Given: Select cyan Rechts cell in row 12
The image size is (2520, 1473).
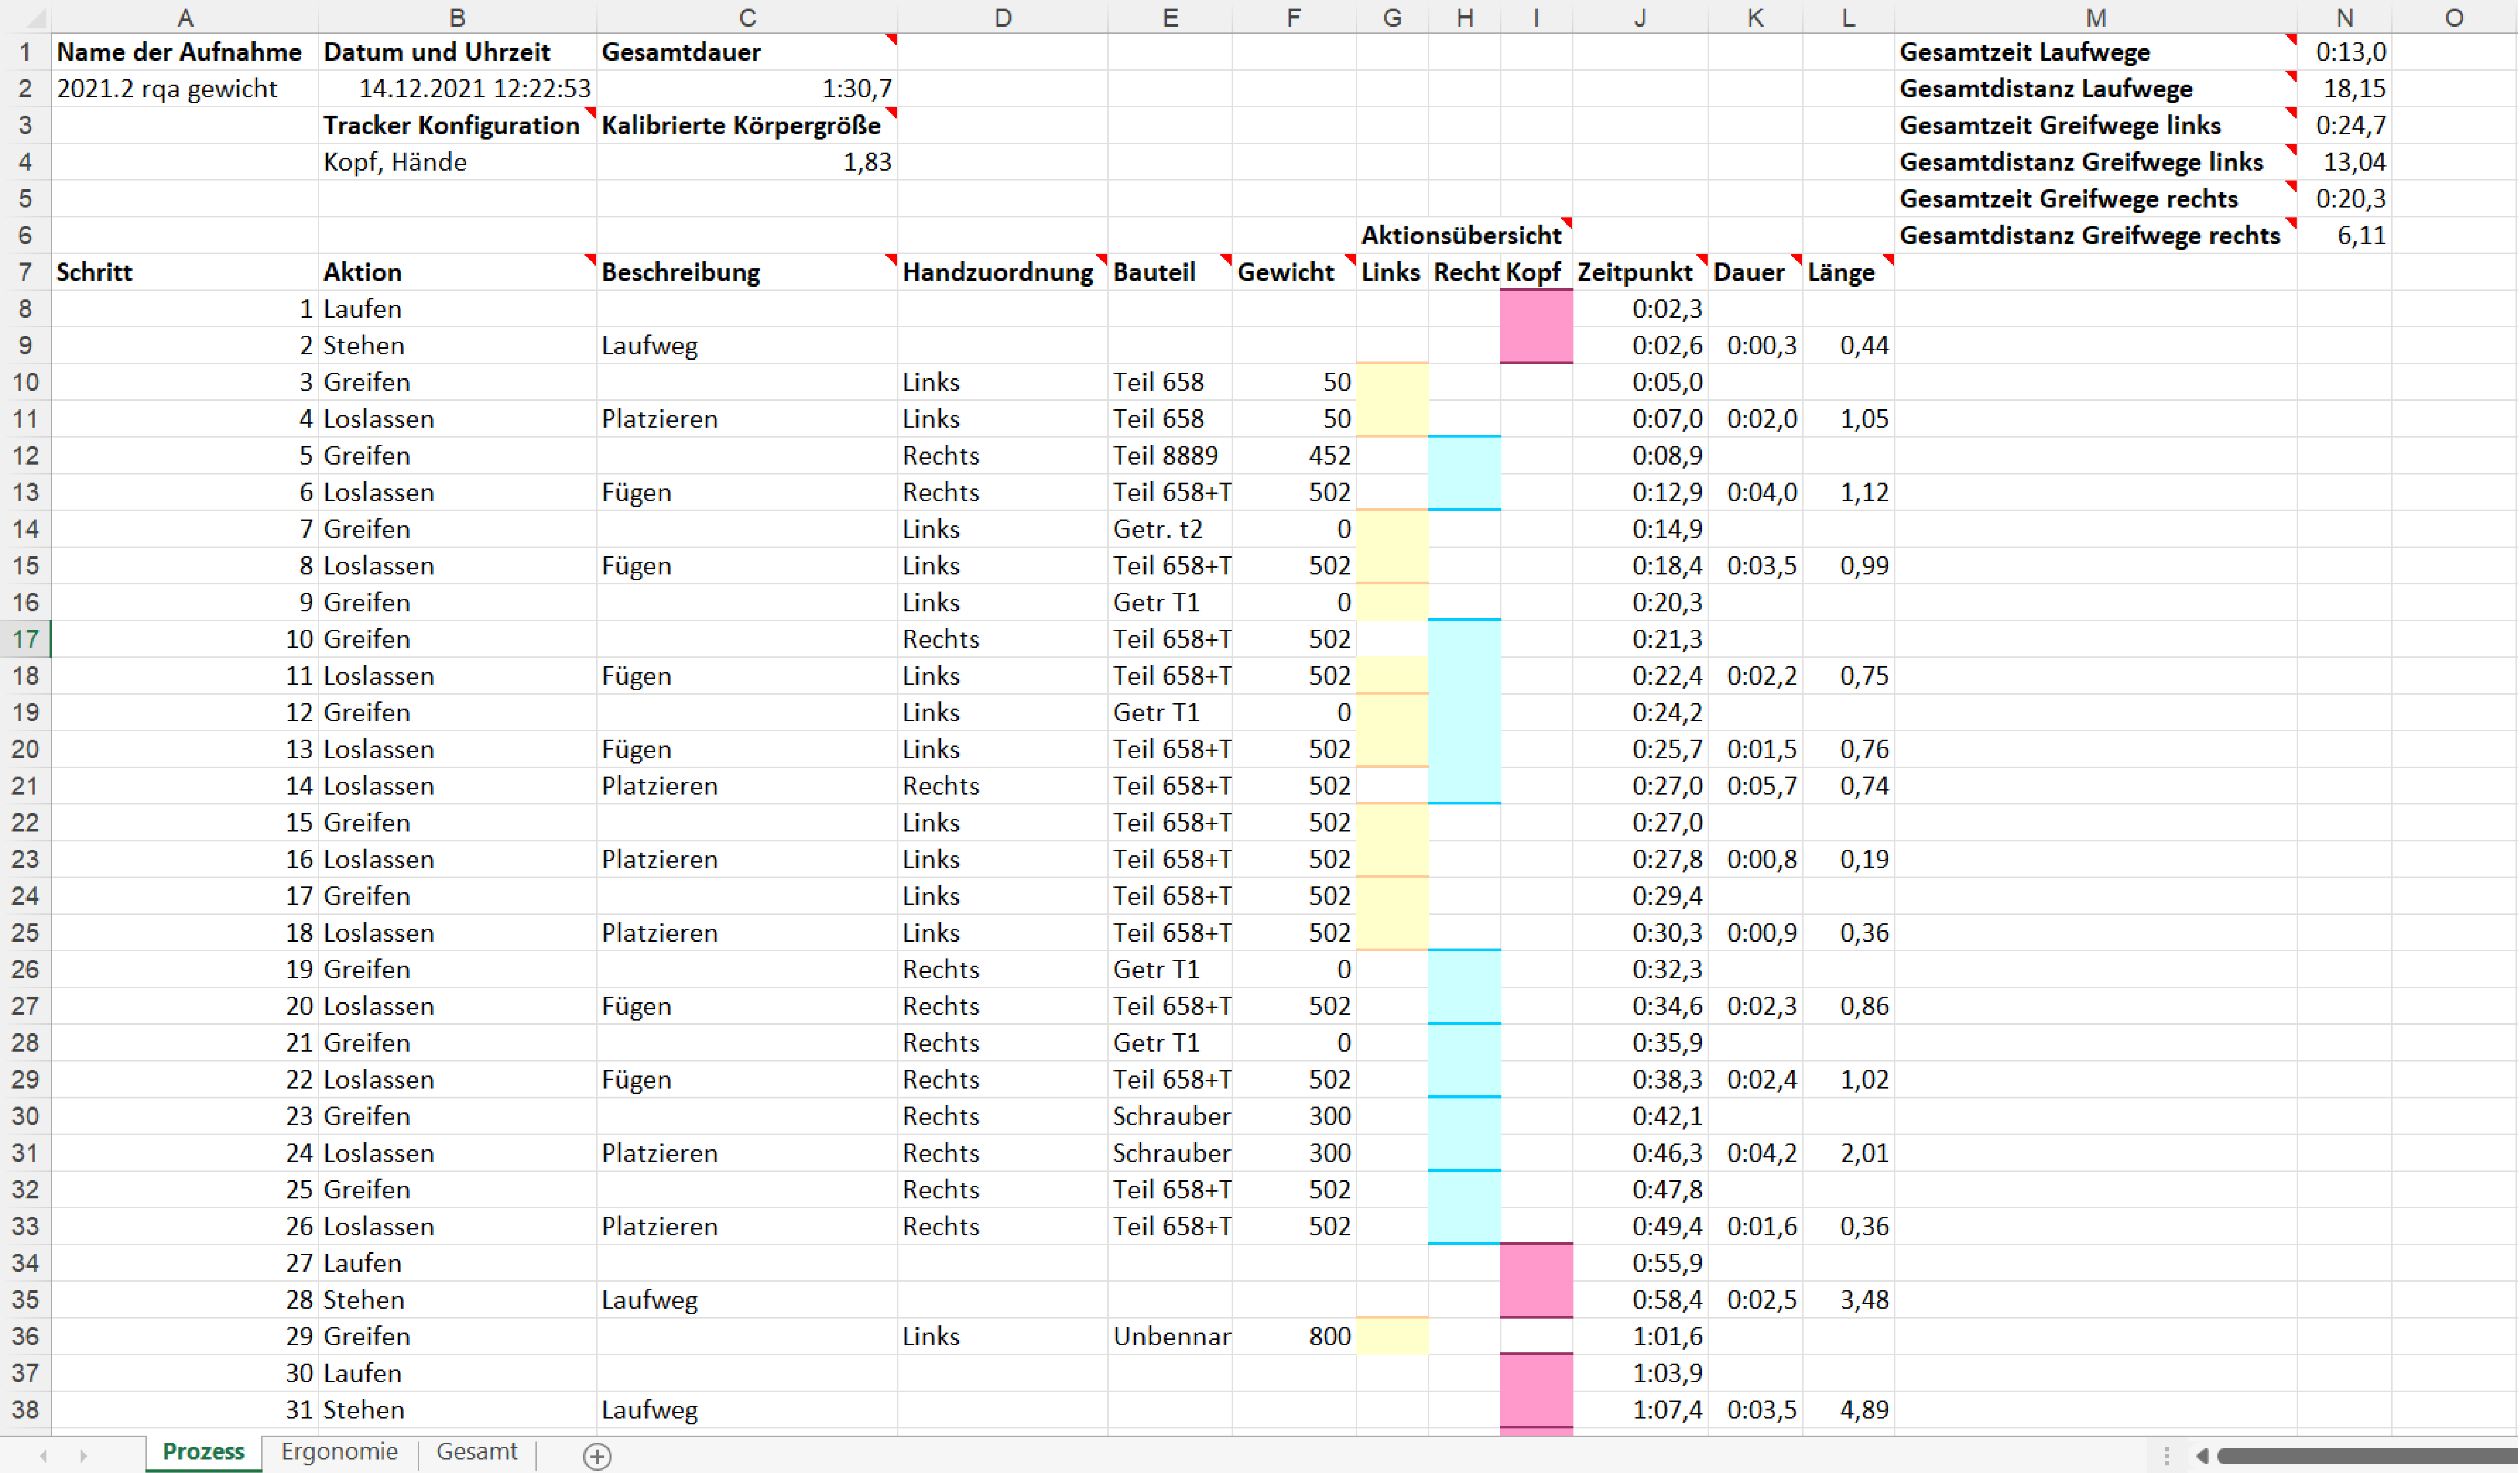Looking at the screenshot, I should pyautogui.click(x=1464, y=456).
